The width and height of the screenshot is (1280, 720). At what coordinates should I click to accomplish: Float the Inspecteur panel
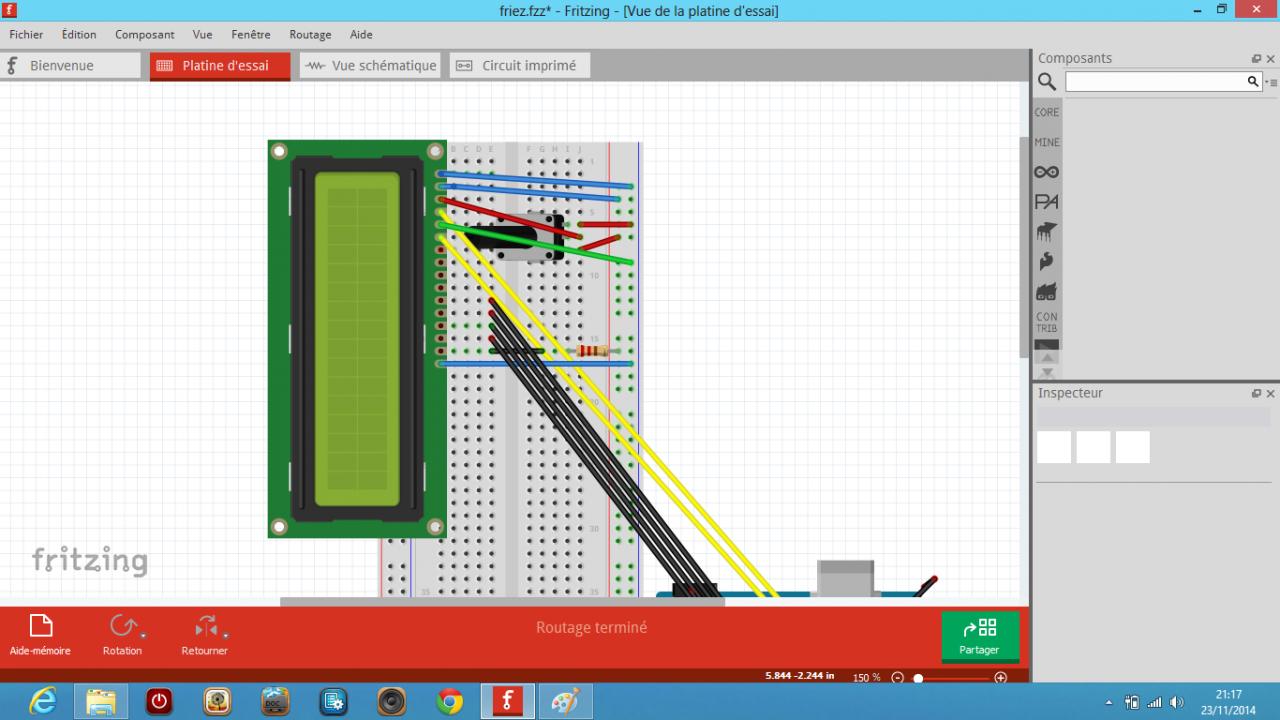point(1257,393)
